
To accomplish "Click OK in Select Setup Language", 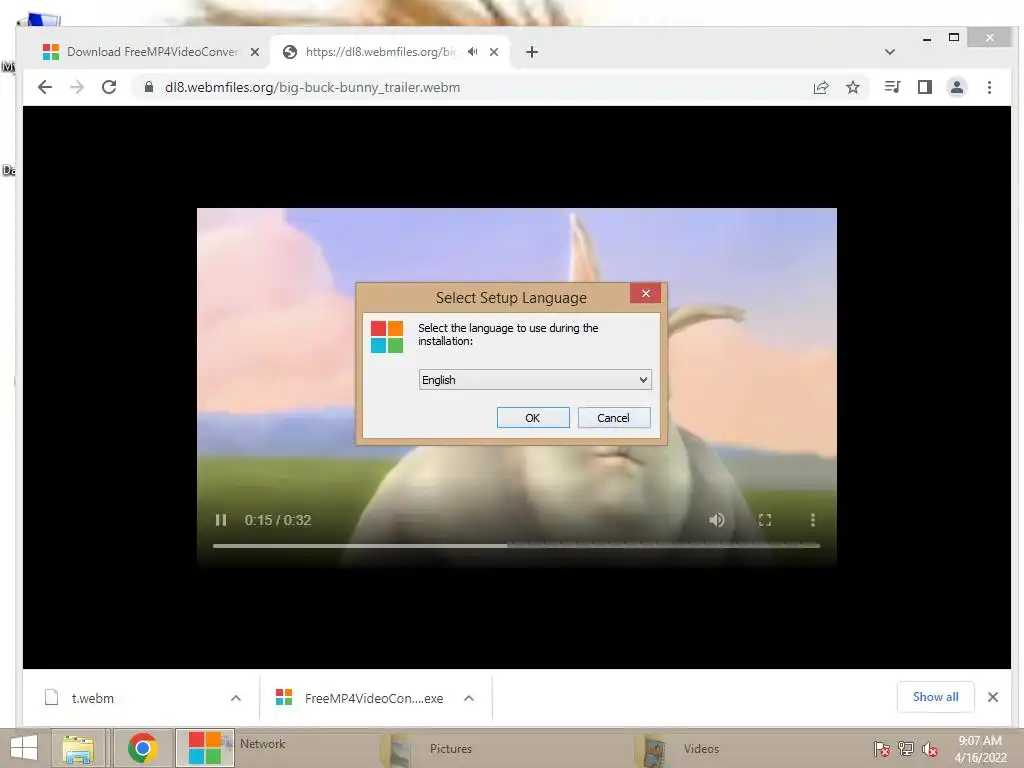I will [533, 418].
